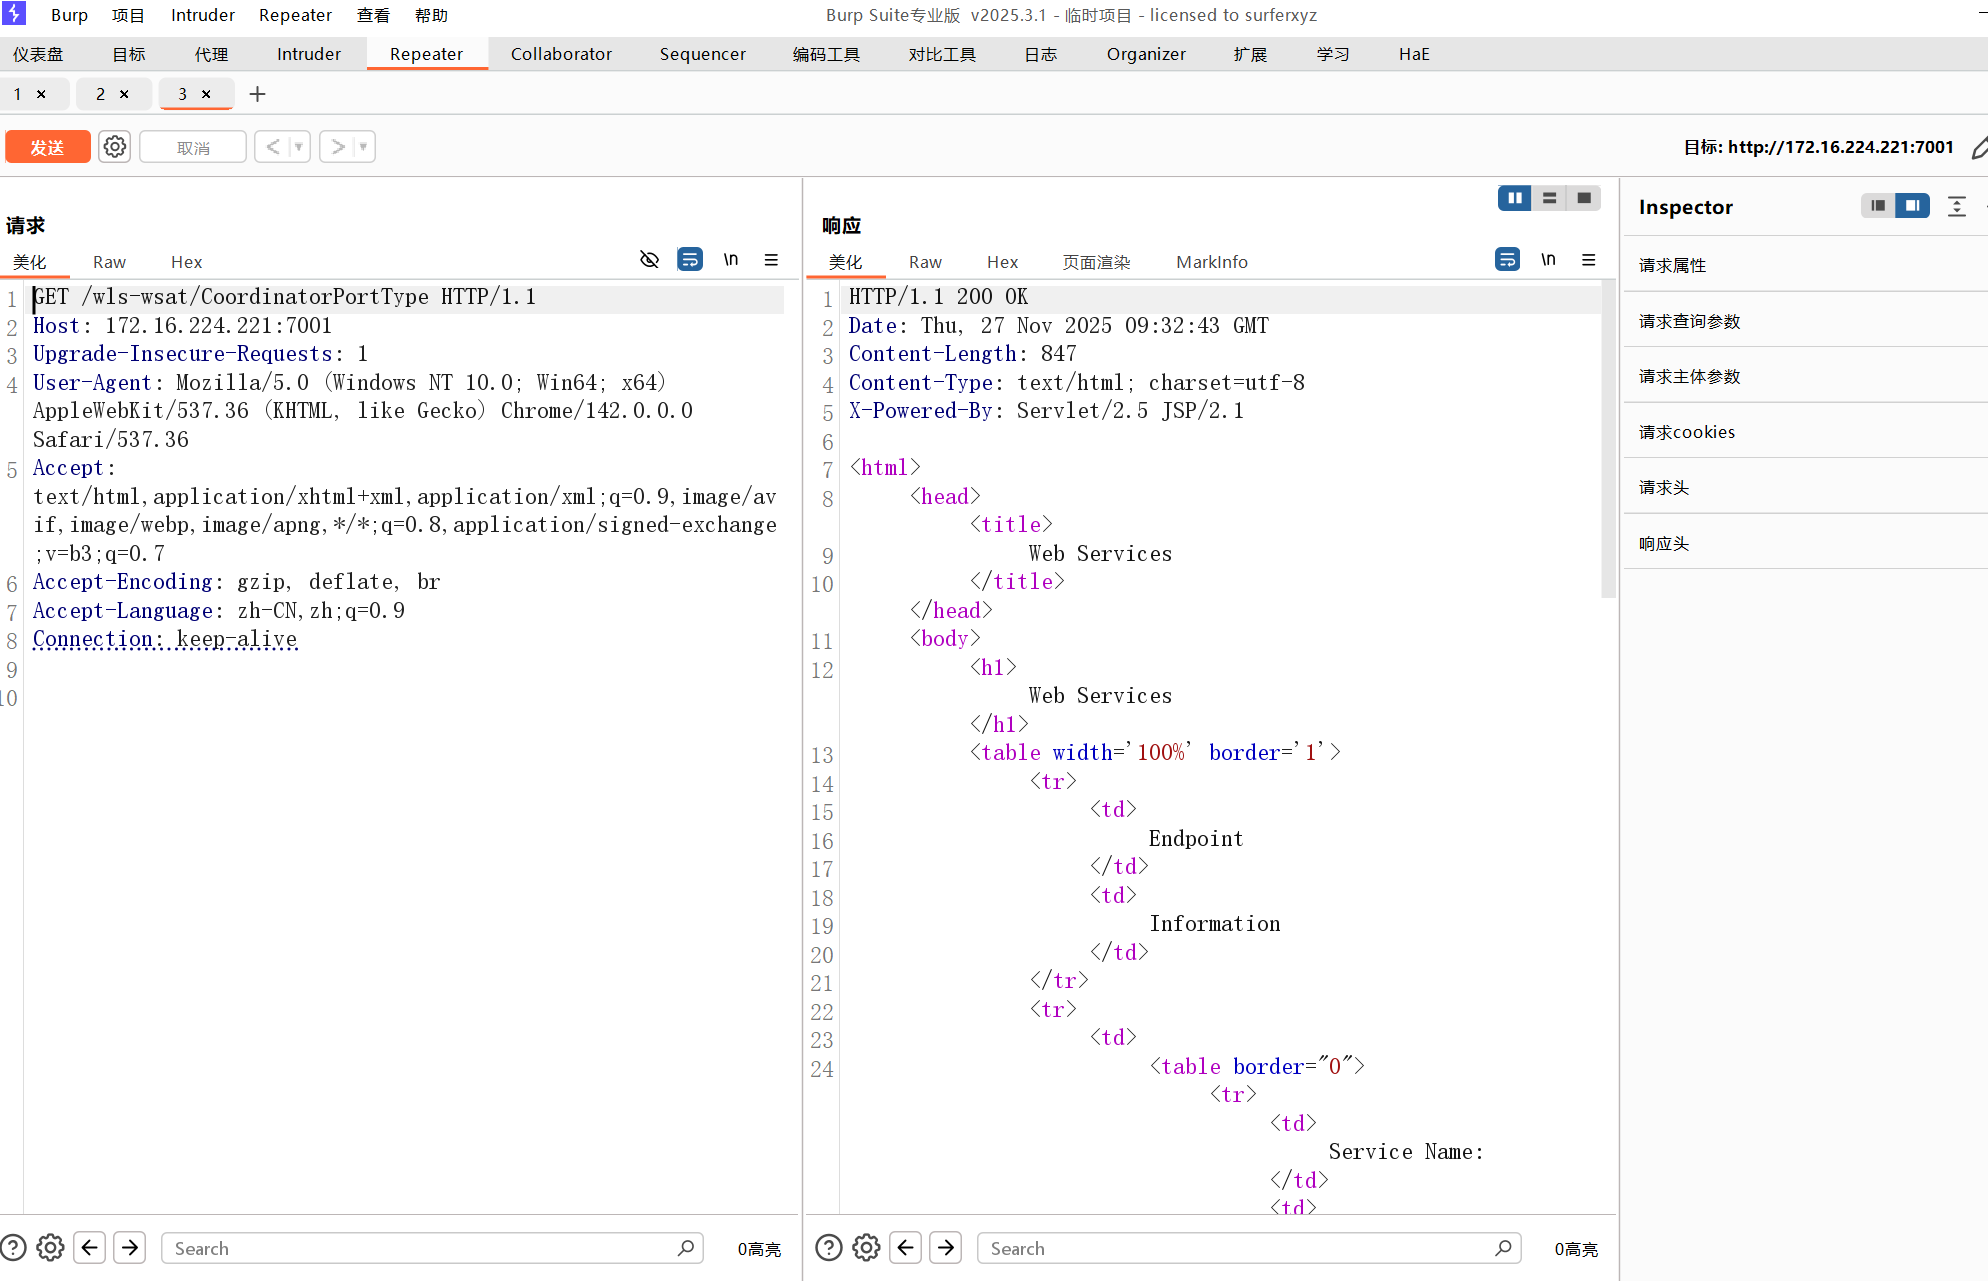This screenshot has height=1281, width=1988.
Task: Click the Repeater settings gear icon
Action: 115,147
